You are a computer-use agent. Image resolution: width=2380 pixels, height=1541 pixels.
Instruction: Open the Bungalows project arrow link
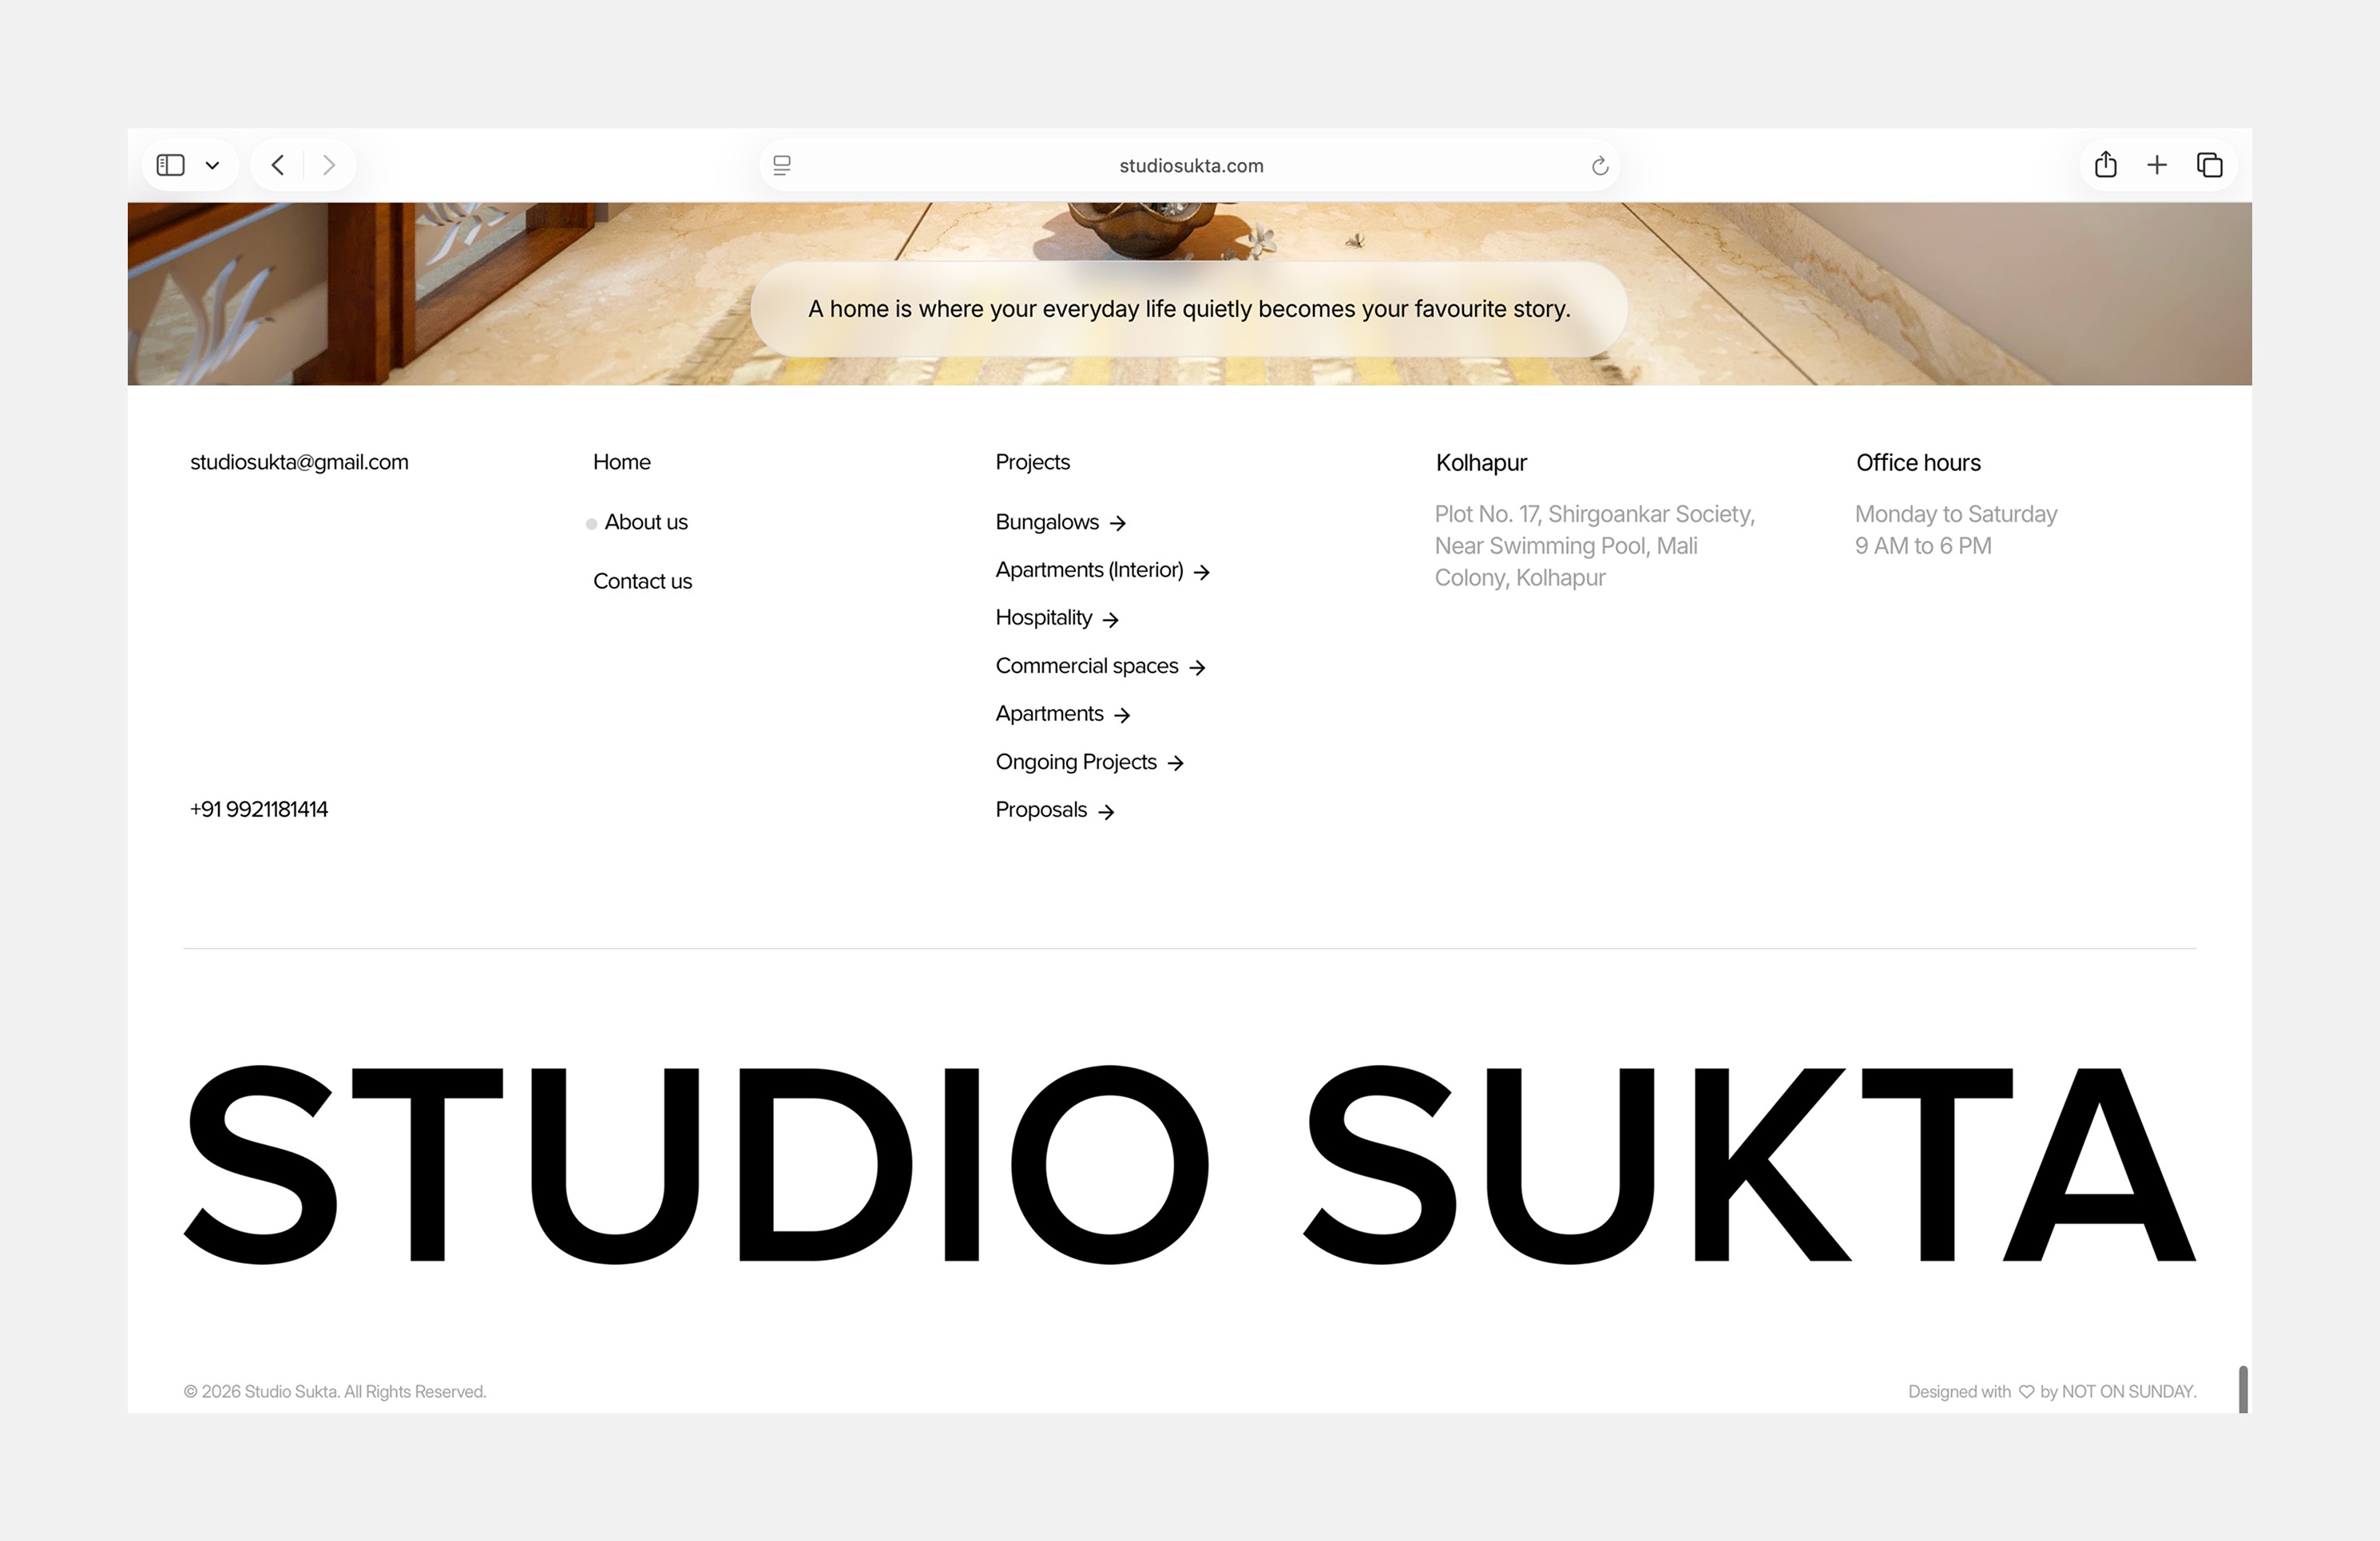click(x=1060, y=522)
